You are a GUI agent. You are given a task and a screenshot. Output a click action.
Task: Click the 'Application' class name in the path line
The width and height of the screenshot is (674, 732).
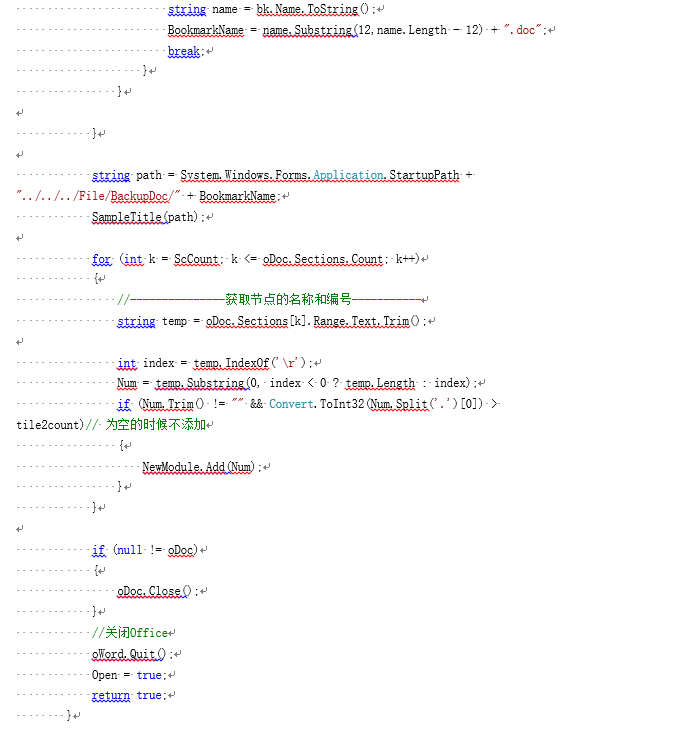348,175
